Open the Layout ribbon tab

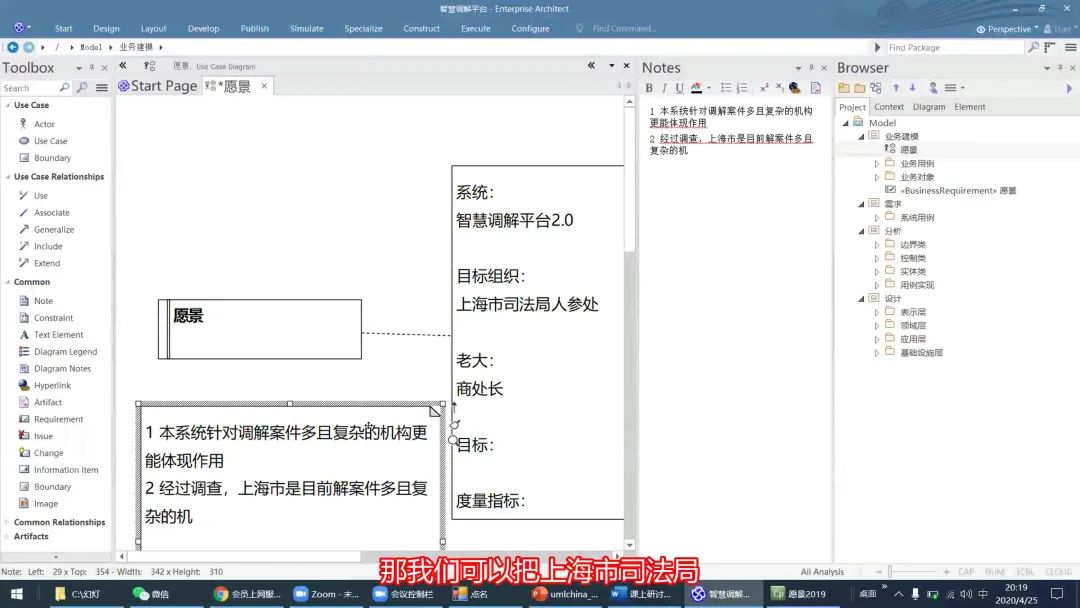154,29
